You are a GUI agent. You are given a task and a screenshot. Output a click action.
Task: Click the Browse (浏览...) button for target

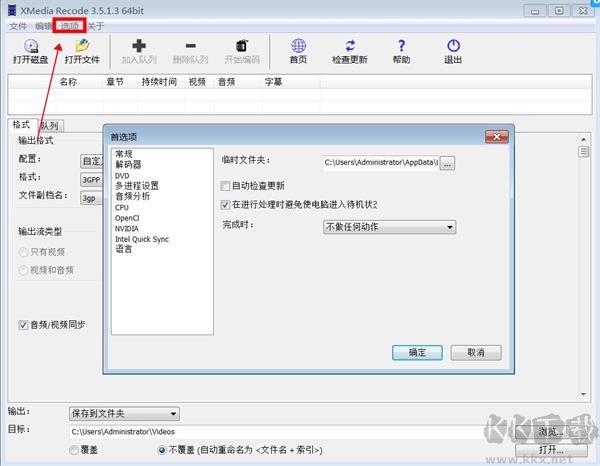tap(551, 432)
